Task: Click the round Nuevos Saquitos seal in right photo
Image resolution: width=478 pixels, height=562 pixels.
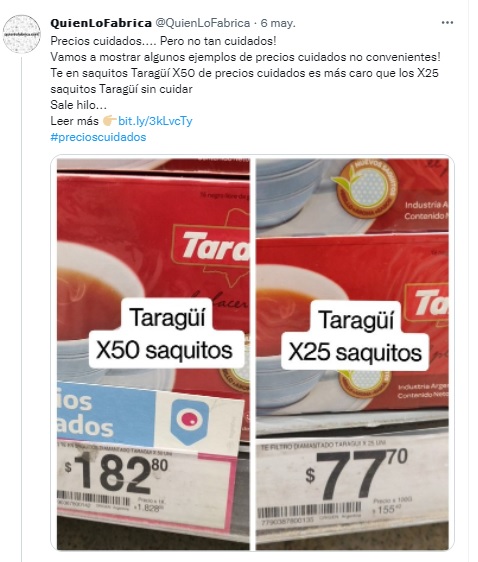Action: click(x=365, y=189)
